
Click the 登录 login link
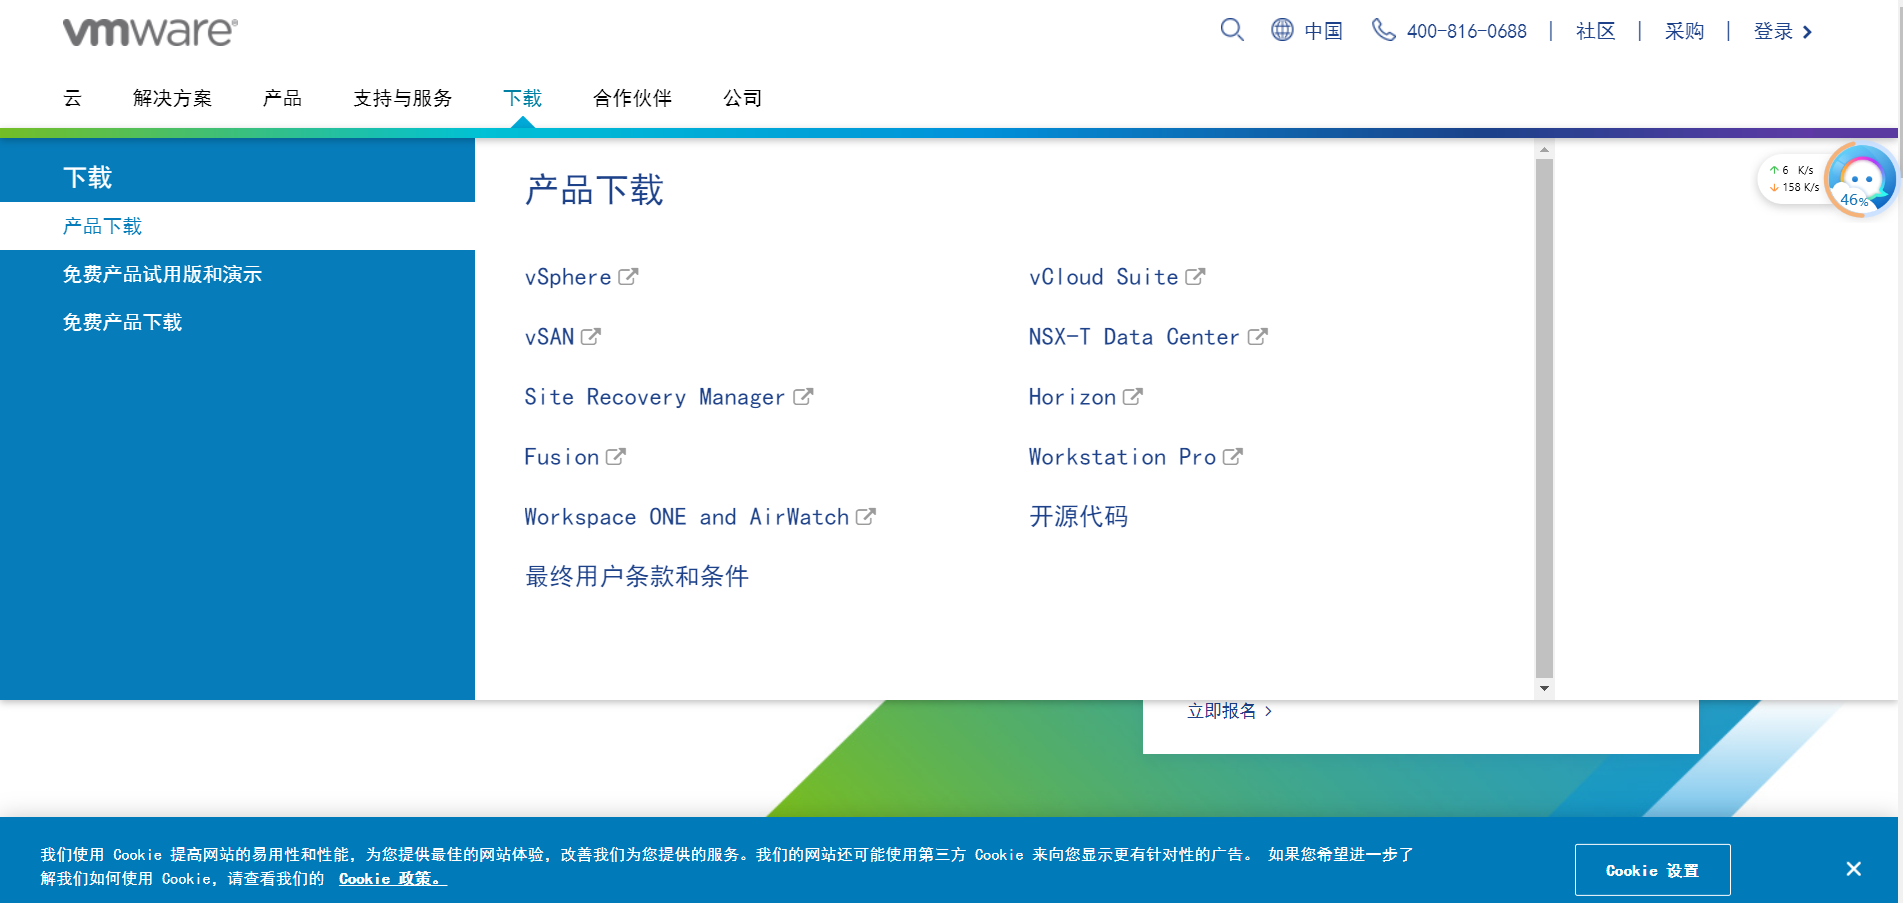click(1773, 31)
